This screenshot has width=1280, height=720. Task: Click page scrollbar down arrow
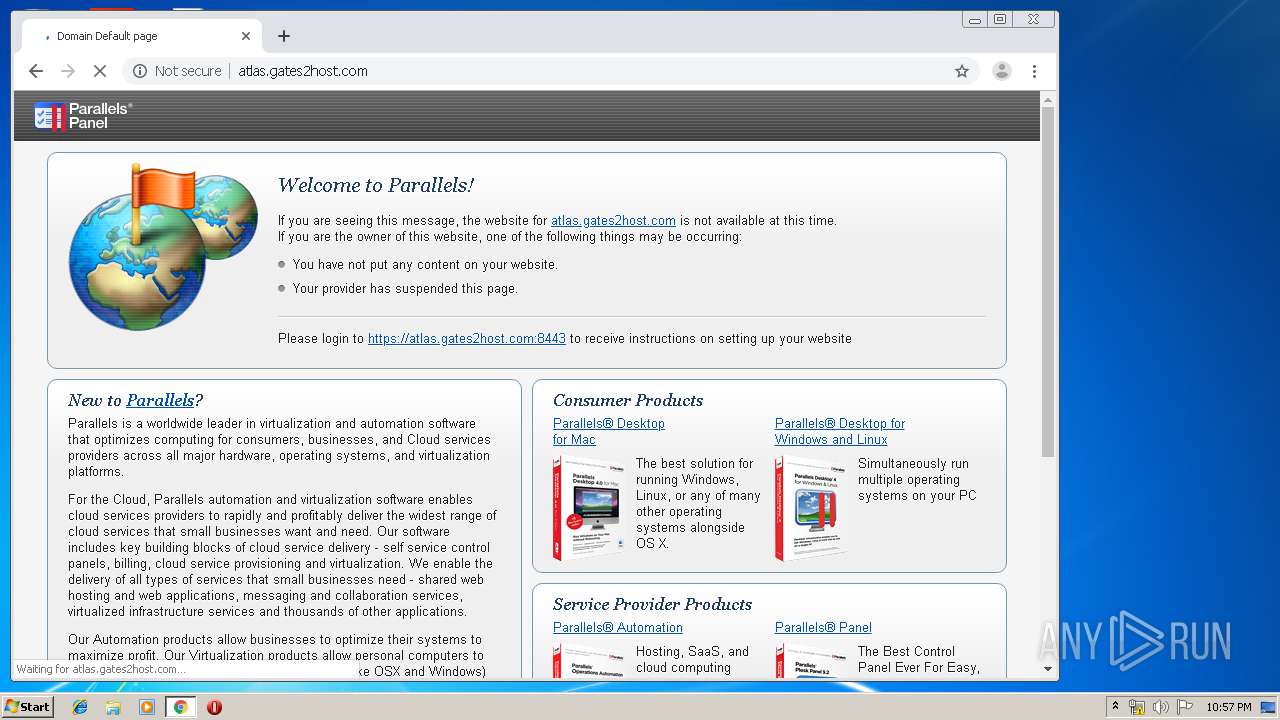pyautogui.click(x=1048, y=669)
